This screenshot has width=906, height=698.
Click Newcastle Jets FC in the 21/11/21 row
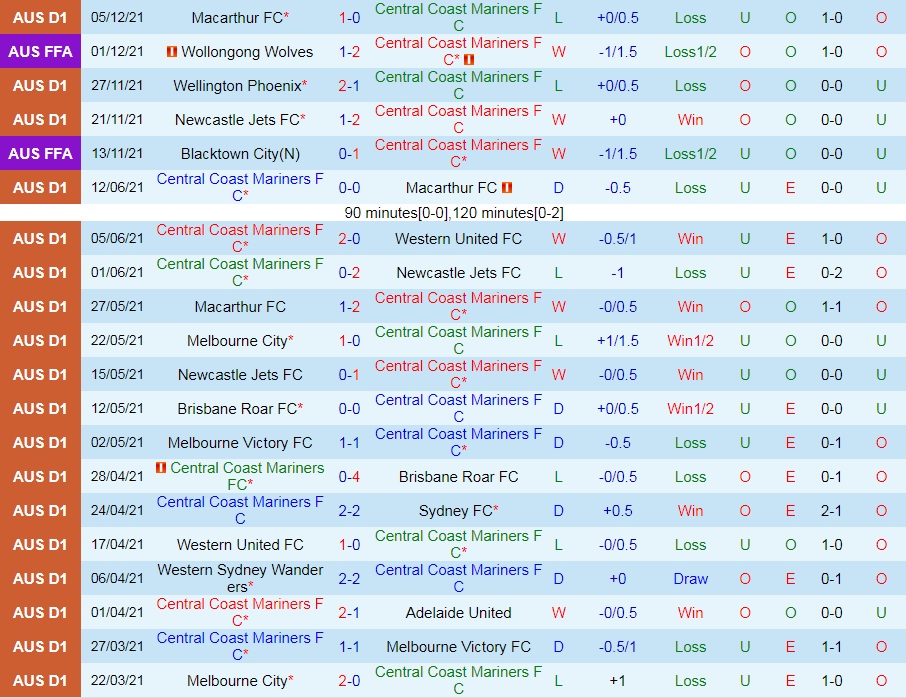(x=237, y=120)
